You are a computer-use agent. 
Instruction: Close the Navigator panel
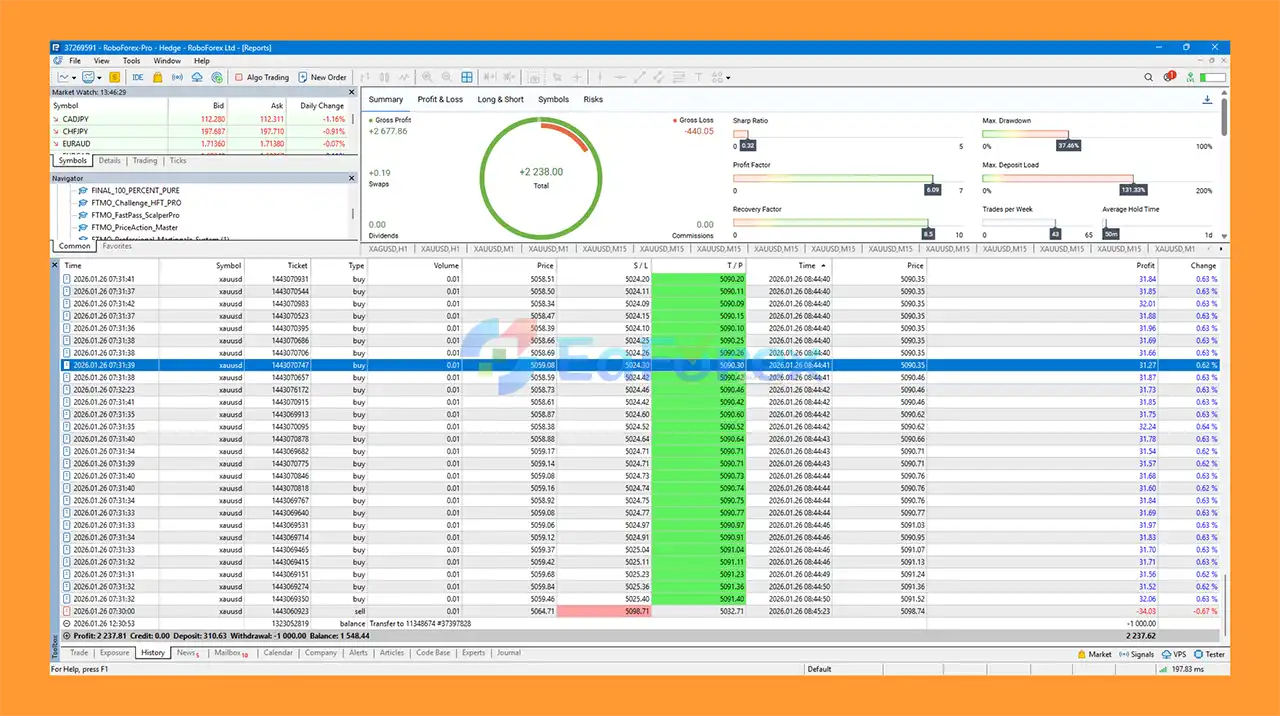[351, 178]
